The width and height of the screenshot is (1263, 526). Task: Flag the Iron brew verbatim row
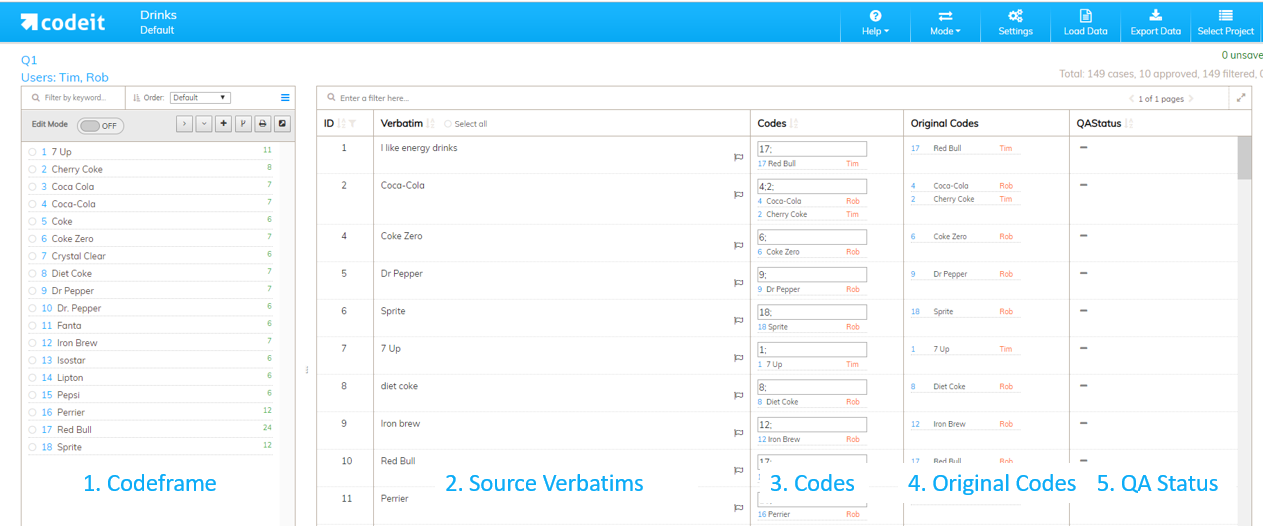[739, 433]
